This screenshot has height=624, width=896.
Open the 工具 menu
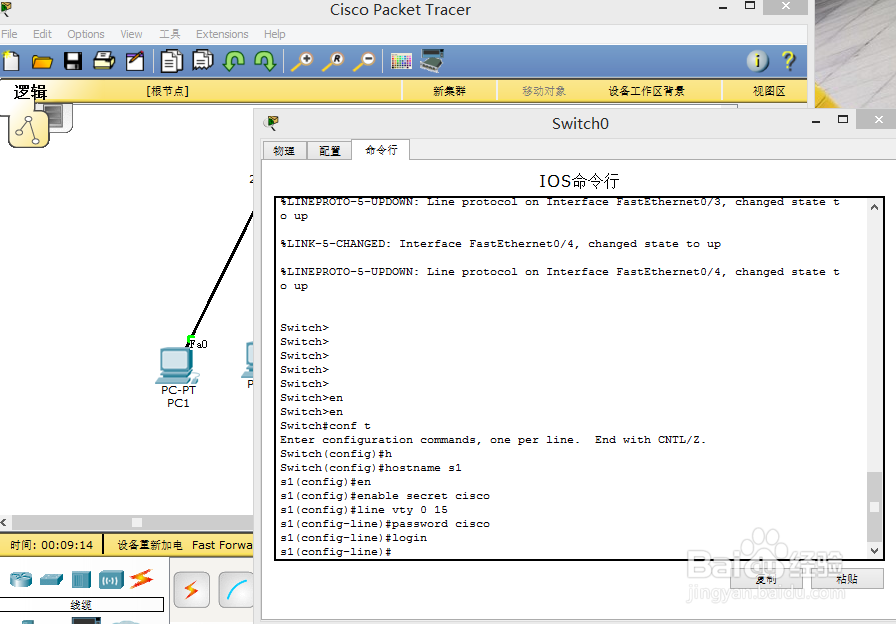(170, 34)
